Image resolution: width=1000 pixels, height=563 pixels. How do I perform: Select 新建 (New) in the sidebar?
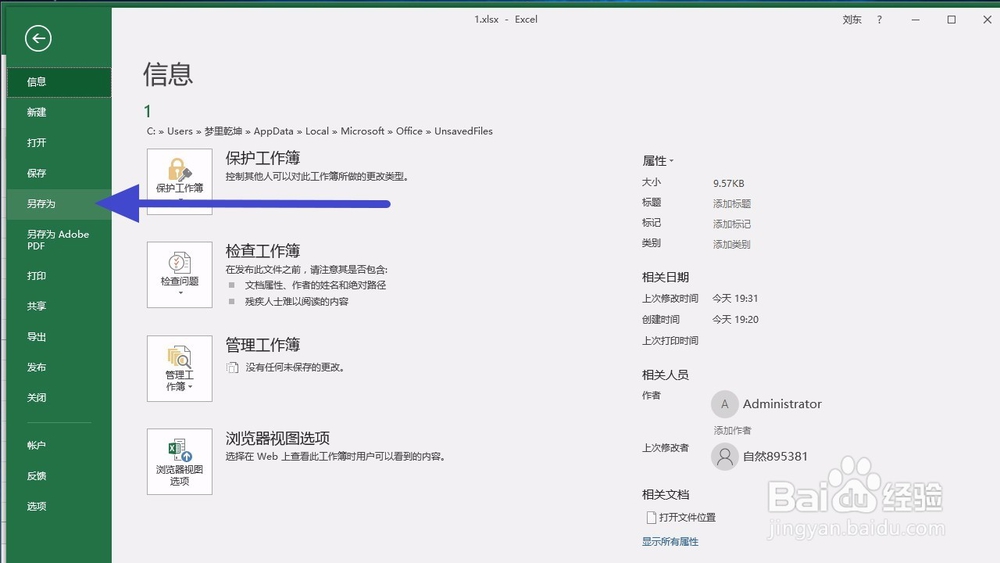pyautogui.click(x=59, y=112)
